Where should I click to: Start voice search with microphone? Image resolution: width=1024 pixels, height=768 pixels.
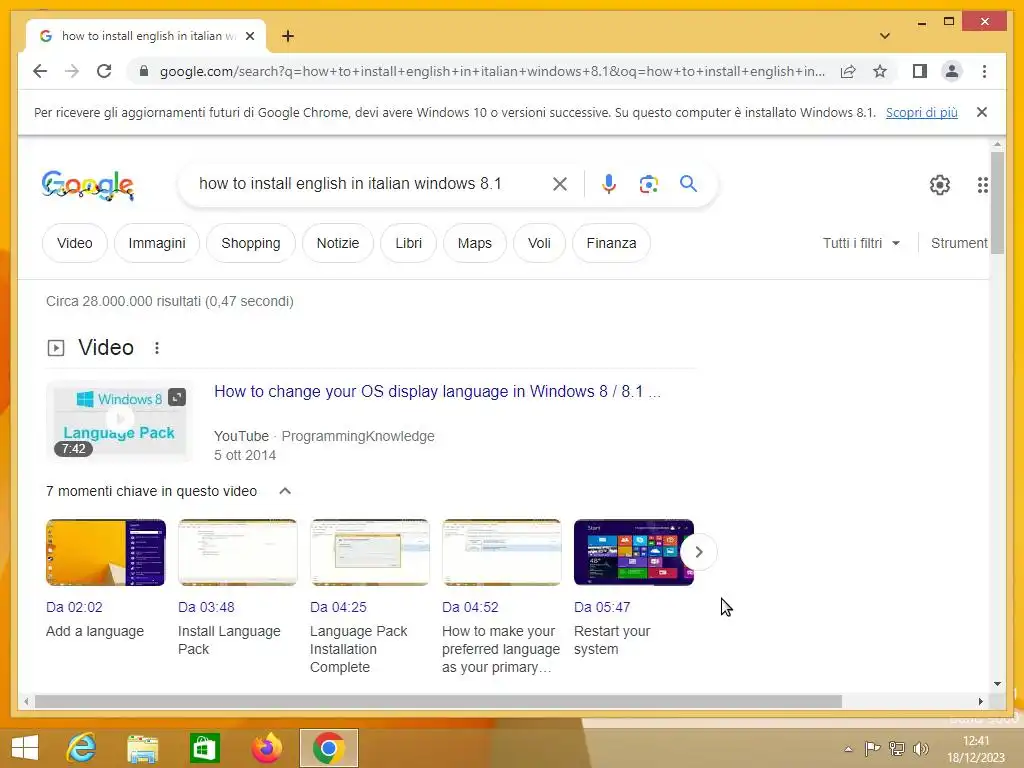click(x=609, y=184)
